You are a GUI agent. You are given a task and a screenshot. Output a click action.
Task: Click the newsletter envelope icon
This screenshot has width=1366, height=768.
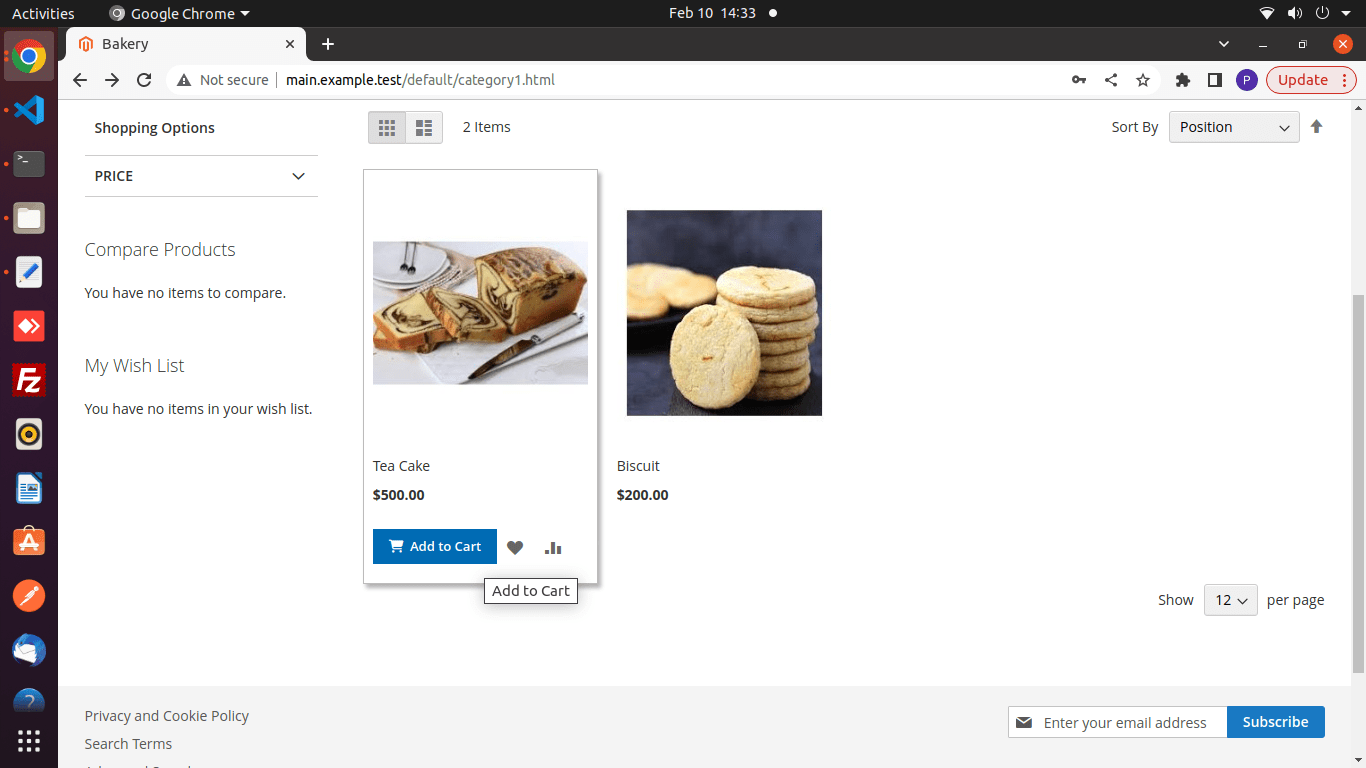point(1024,722)
